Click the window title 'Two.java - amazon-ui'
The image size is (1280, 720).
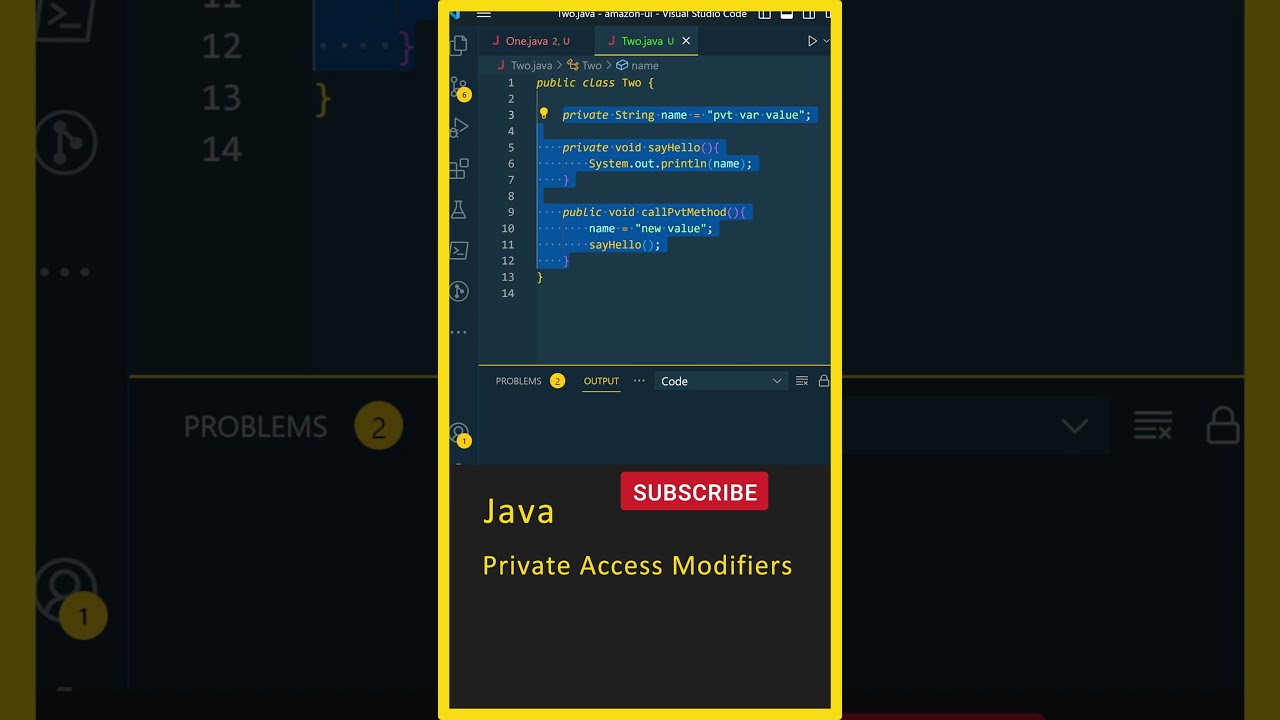tap(651, 14)
